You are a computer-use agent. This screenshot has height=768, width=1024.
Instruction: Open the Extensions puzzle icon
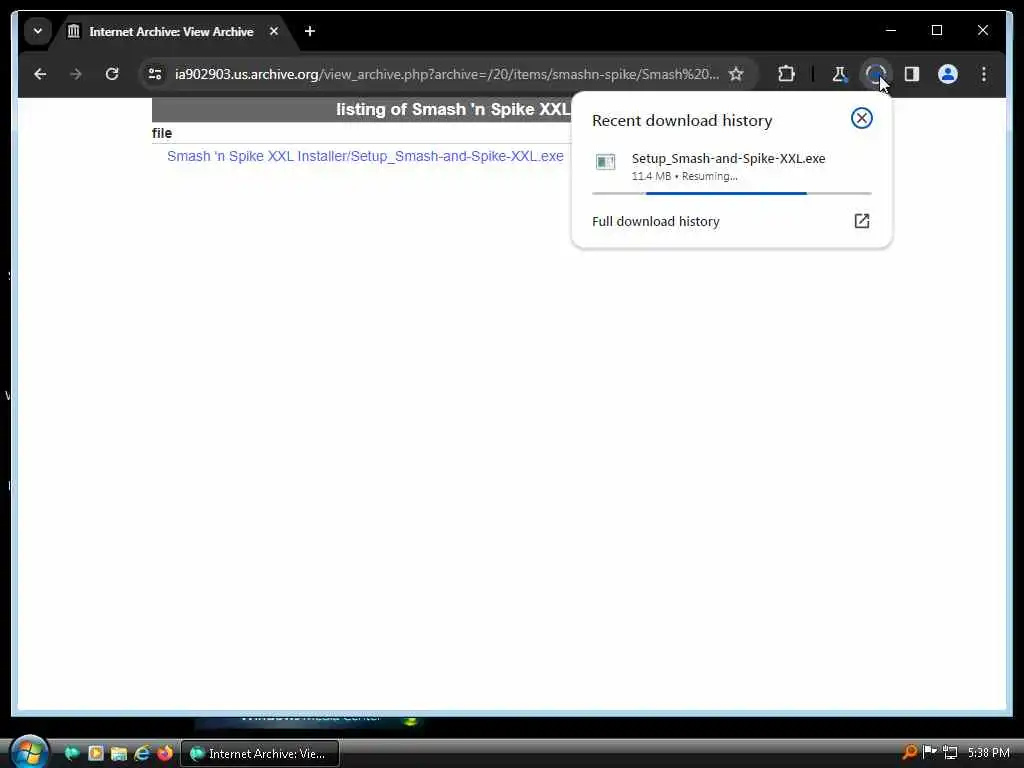coord(786,74)
